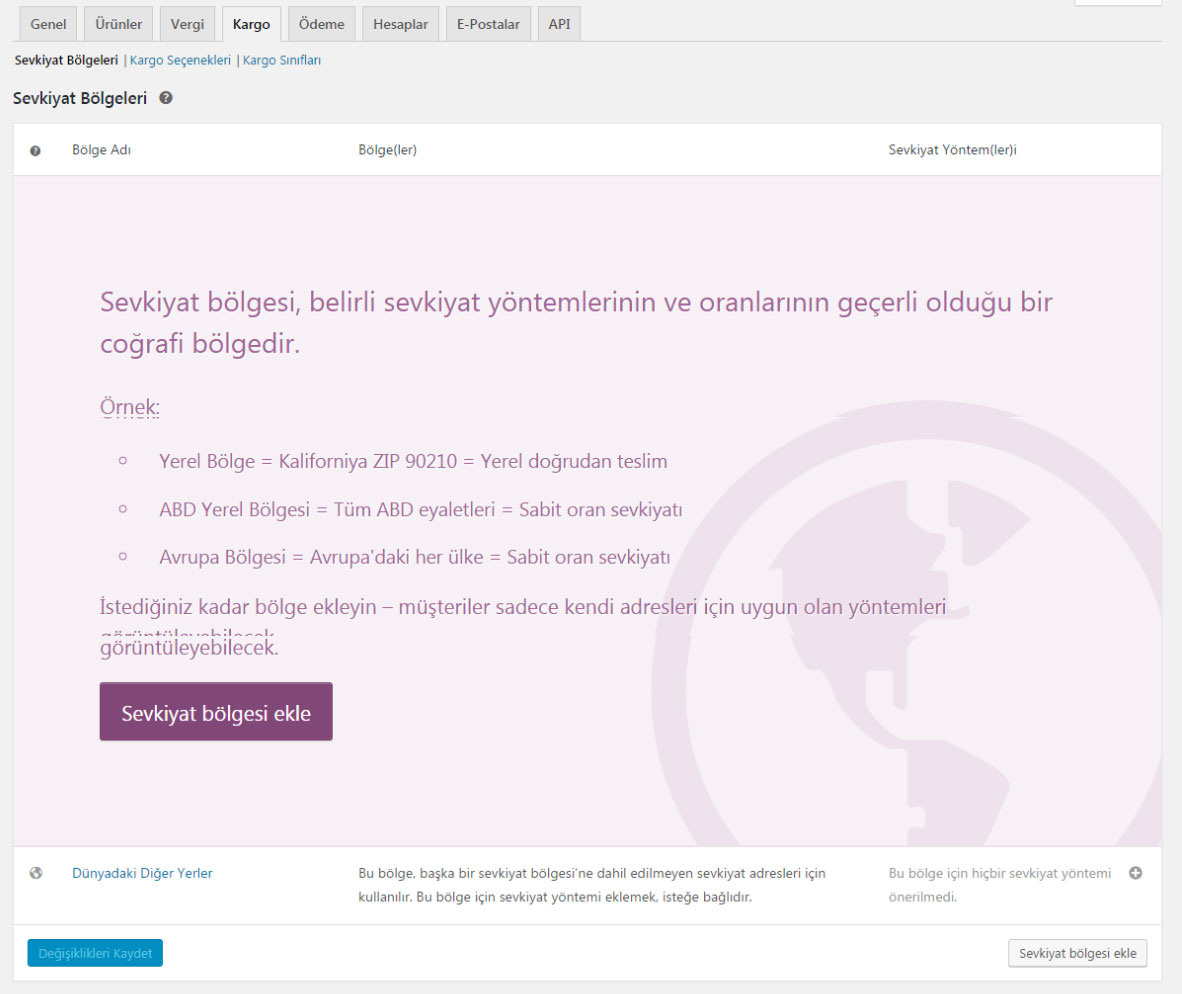Click the large purple Sevkiyat bölgesi ekle button
The height and width of the screenshot is (994, 1182).
(x=216, y=711)
